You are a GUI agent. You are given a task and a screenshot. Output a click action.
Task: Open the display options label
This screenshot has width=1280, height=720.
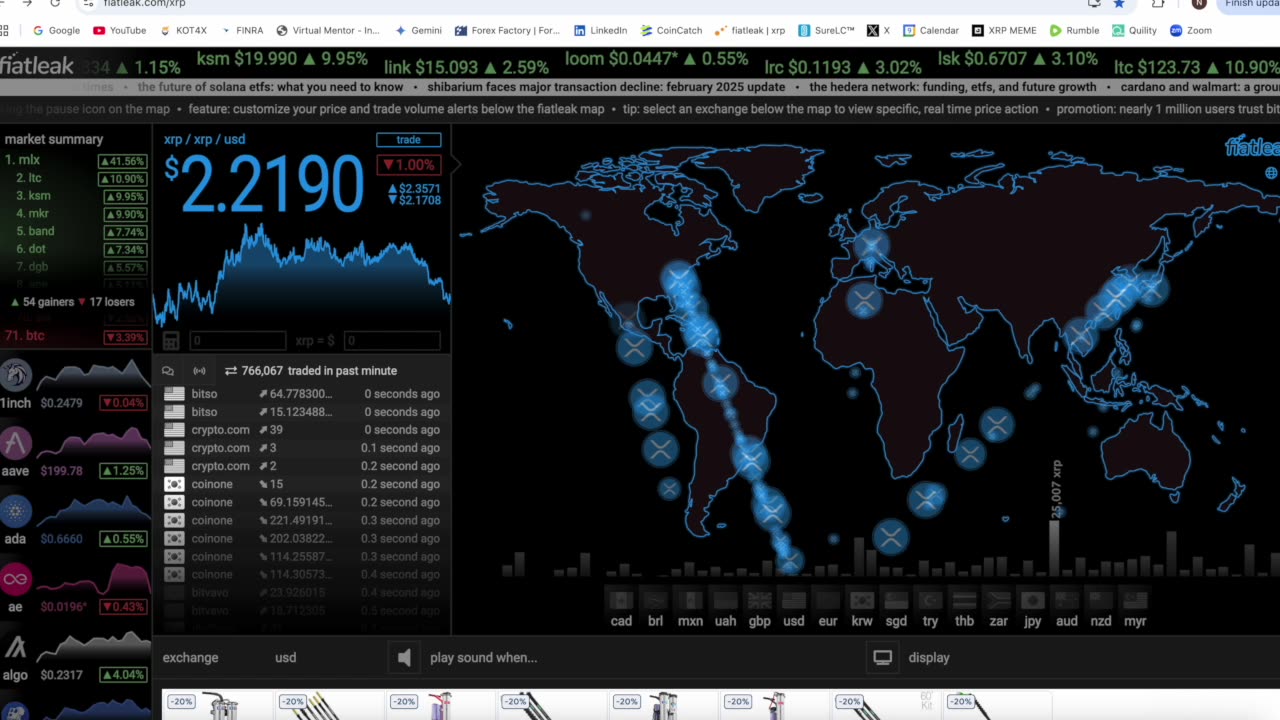click(929, 657)
